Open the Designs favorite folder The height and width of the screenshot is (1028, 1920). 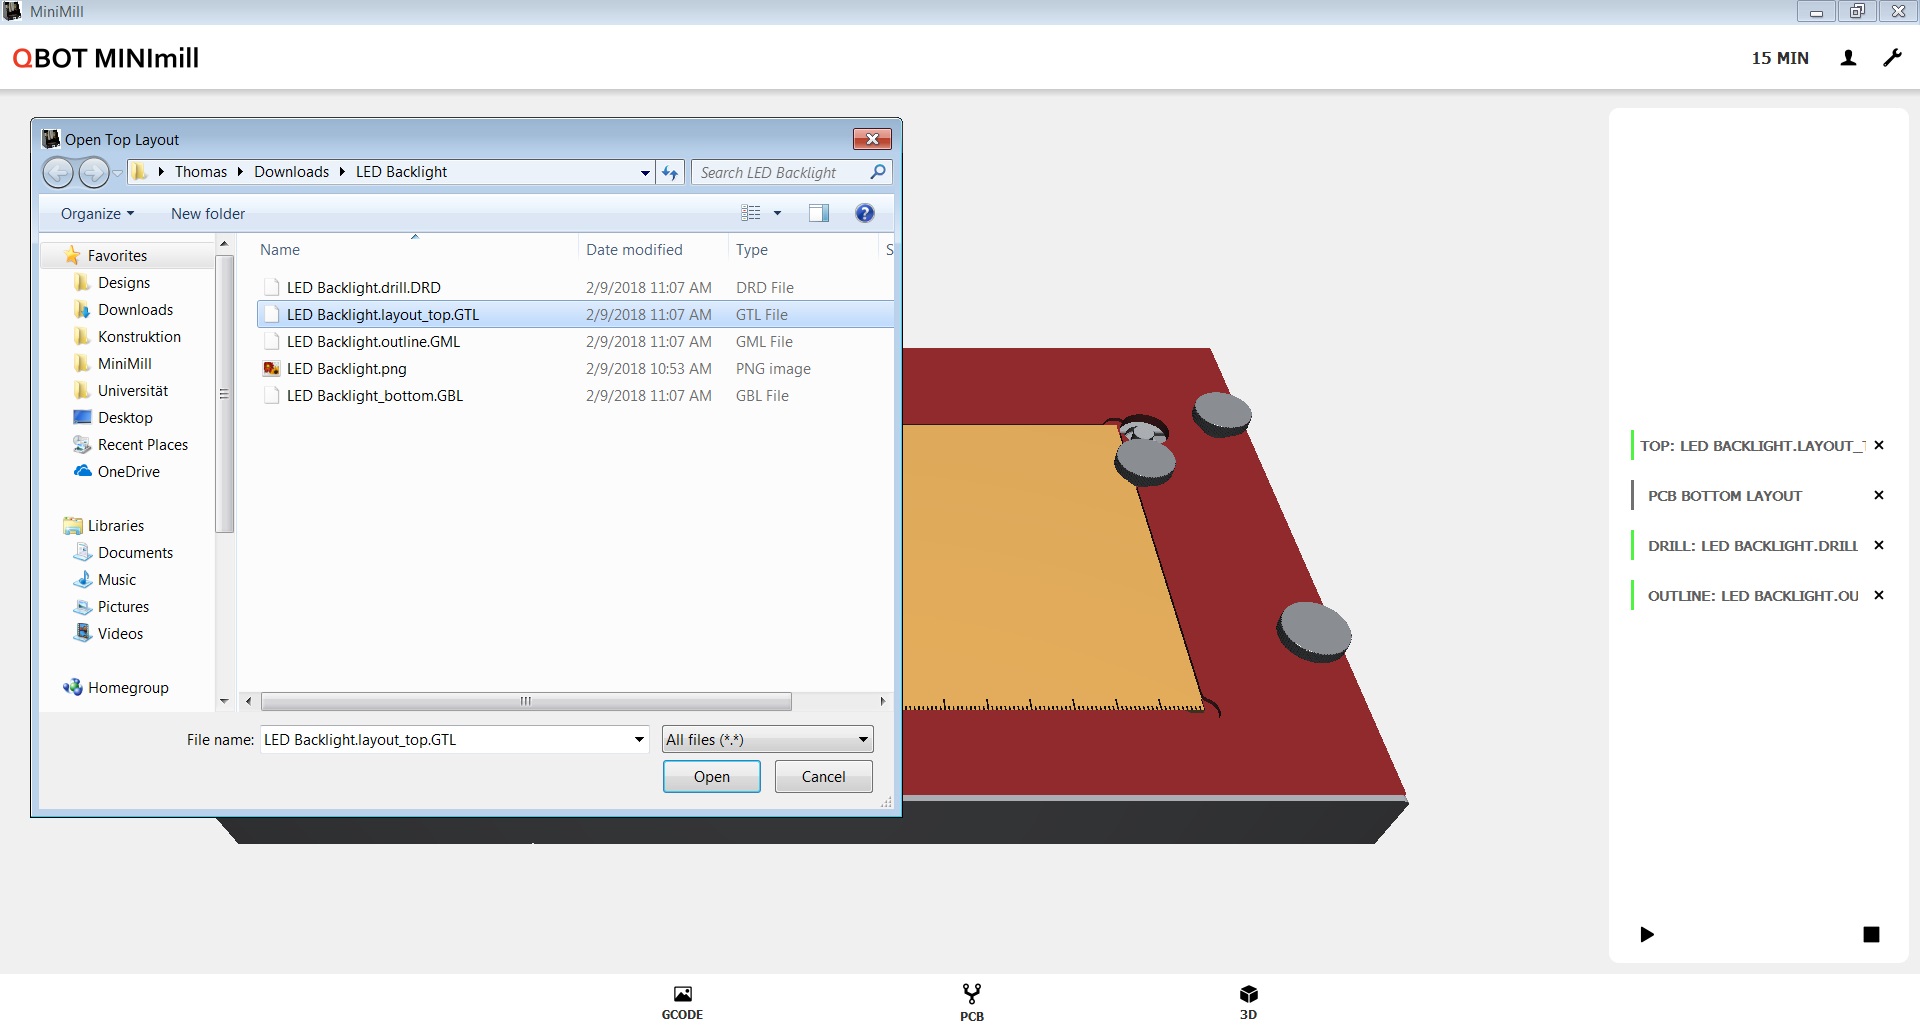pos(124,283)
